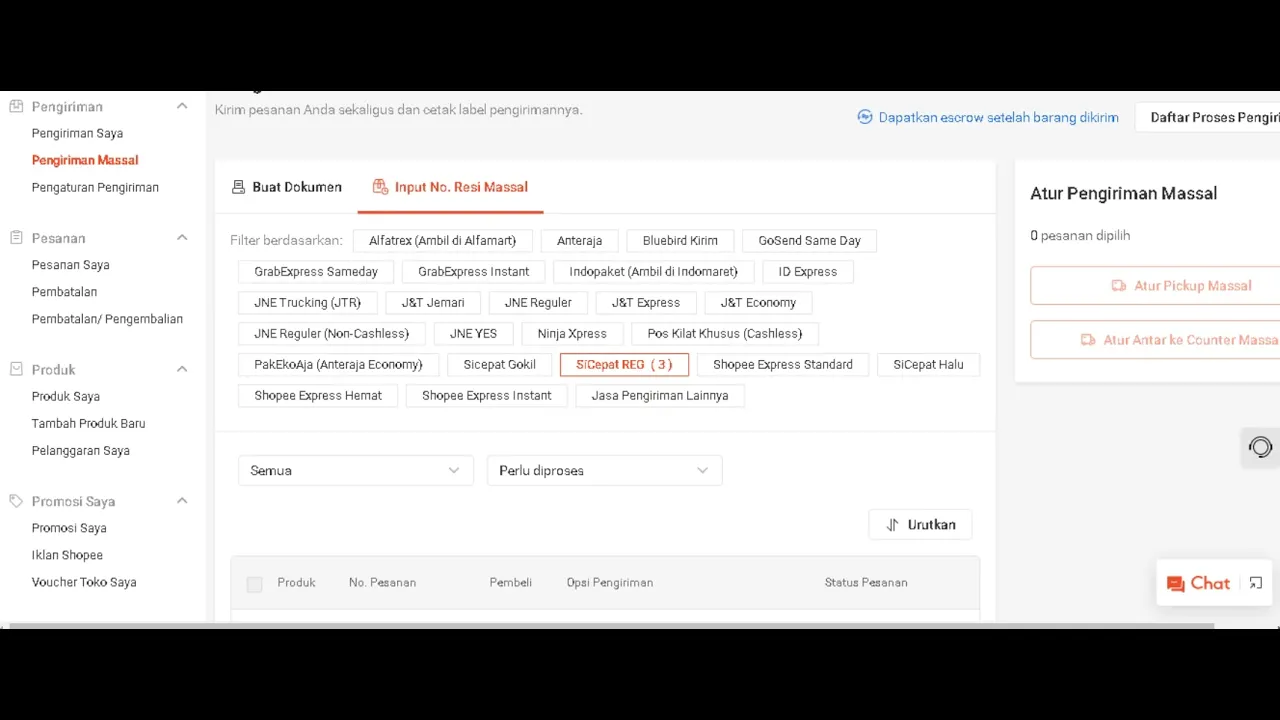Collapse the Pesanan sidebar section

[182, 238]
